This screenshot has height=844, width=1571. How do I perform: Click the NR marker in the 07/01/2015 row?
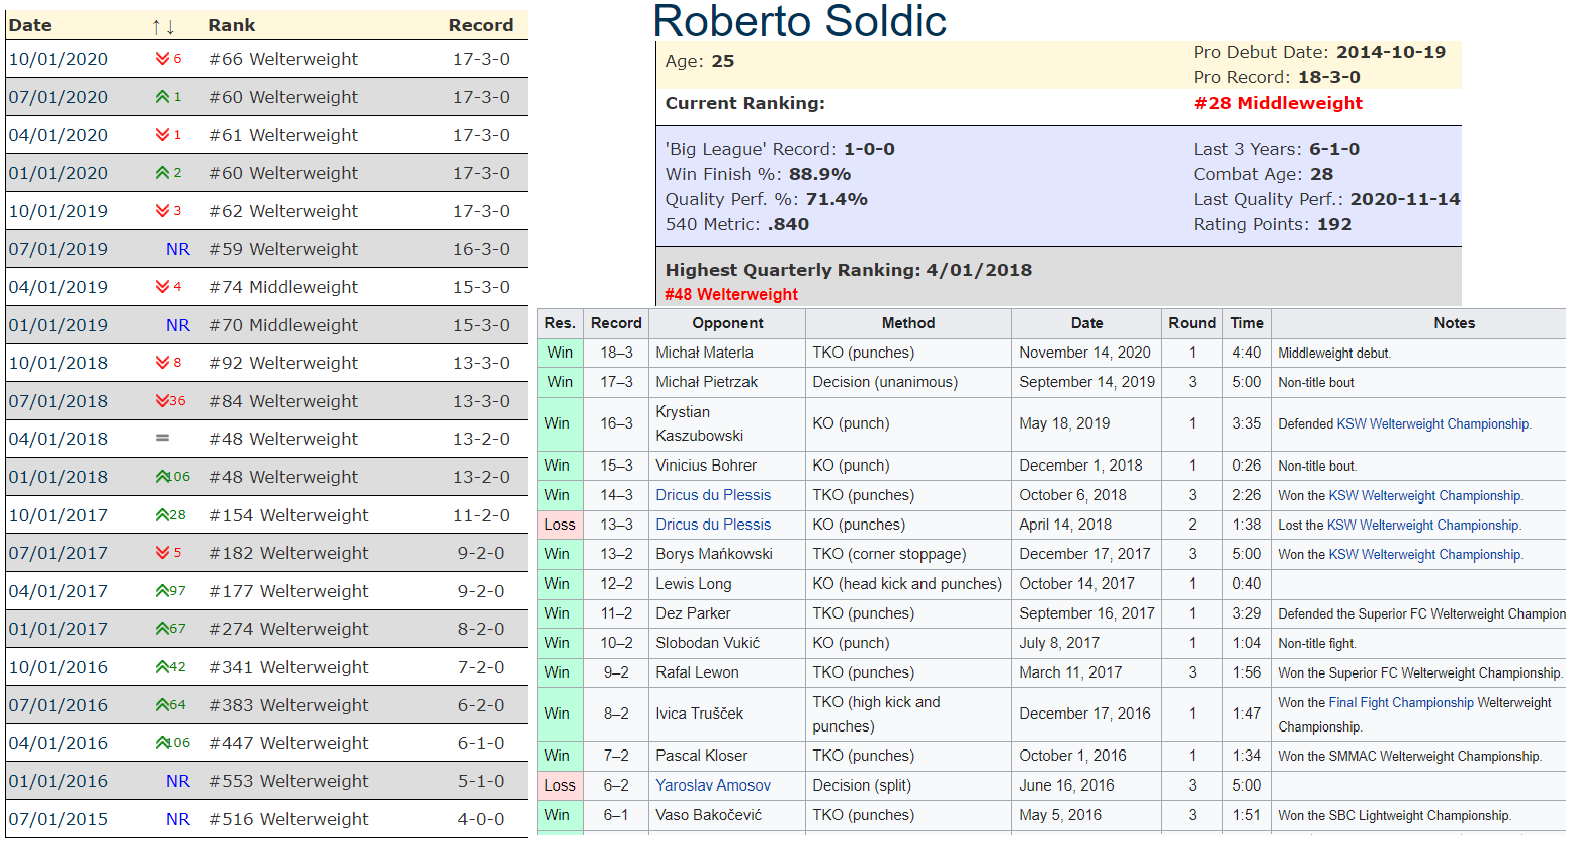[178, 819]
